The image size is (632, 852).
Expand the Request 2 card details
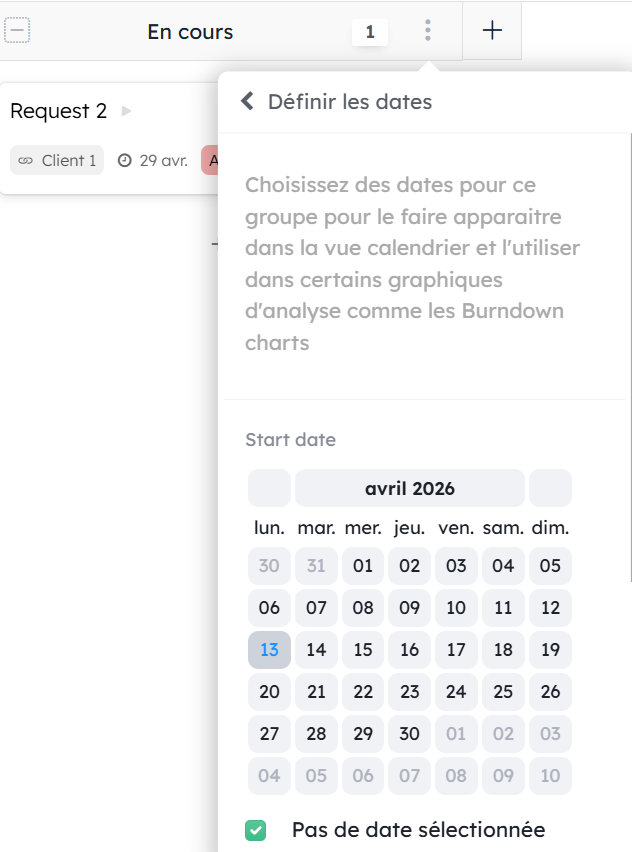[x=125, y=112]
